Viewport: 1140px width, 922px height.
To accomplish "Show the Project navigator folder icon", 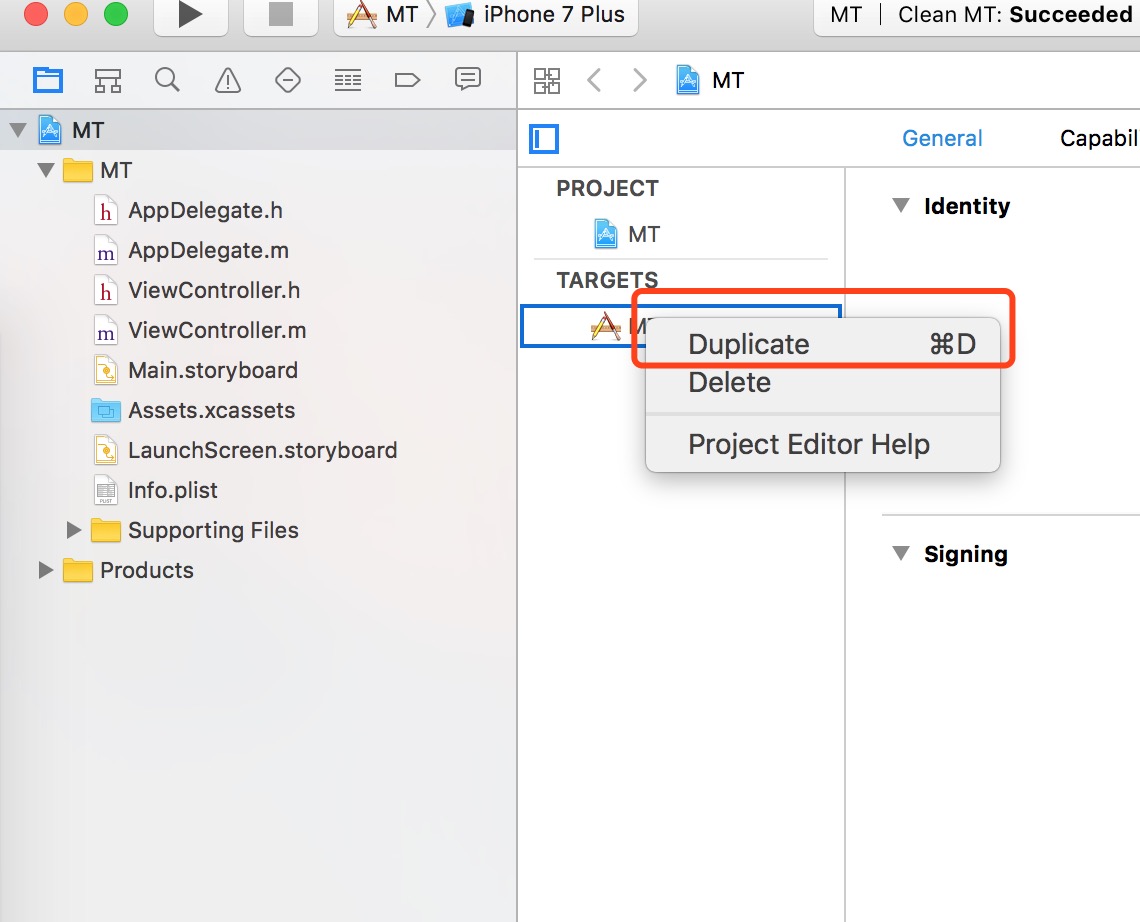I will pos(48,79).
